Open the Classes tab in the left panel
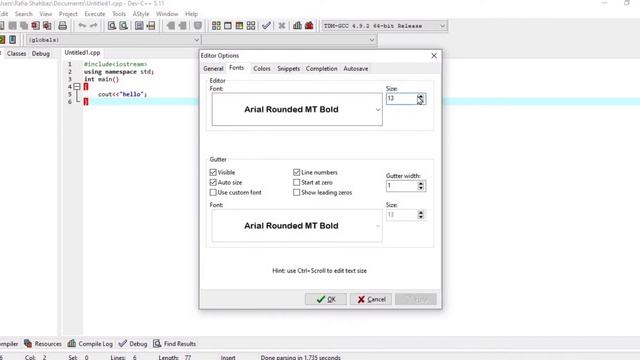This screenshot has width=640, height=360. (16, 53)
